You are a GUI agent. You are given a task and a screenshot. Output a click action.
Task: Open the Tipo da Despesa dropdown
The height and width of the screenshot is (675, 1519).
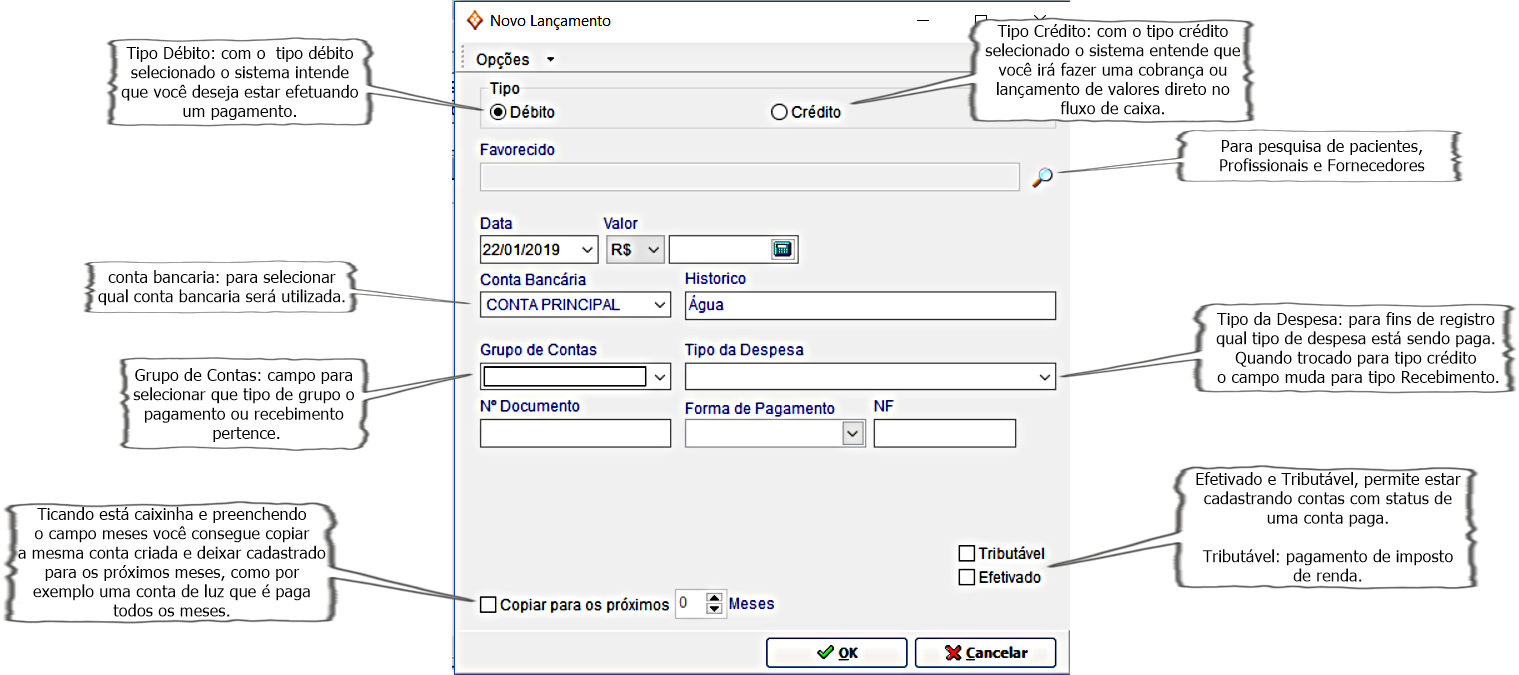[1045, 377]
